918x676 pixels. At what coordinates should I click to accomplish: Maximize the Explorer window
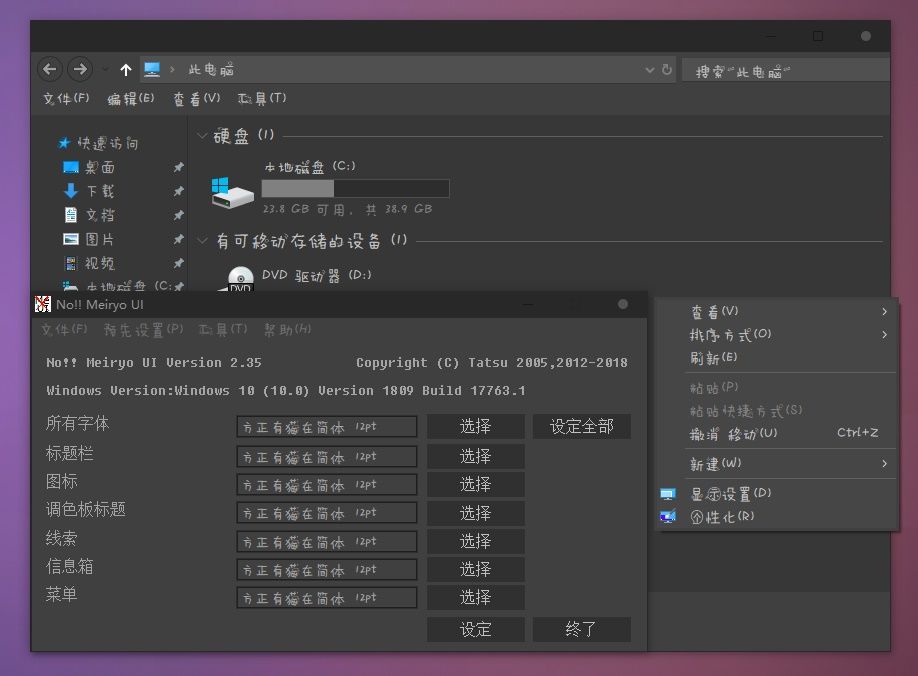pos(818,36)
